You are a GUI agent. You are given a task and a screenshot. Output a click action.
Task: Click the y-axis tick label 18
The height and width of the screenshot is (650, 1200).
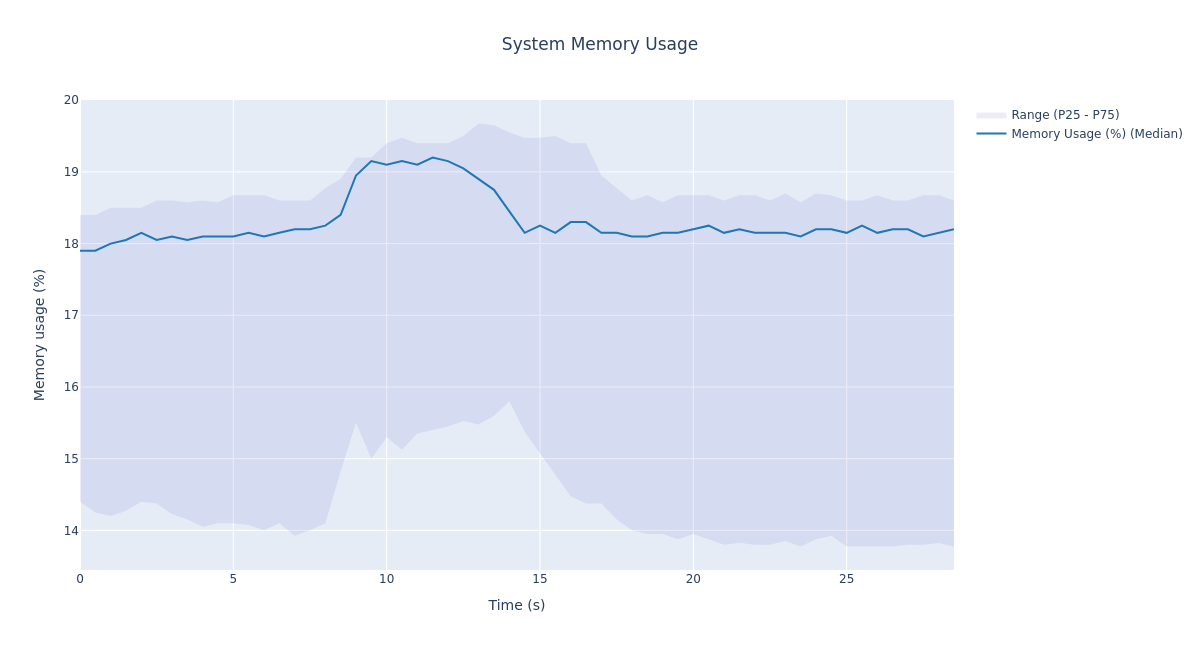[x=71, y=244]
